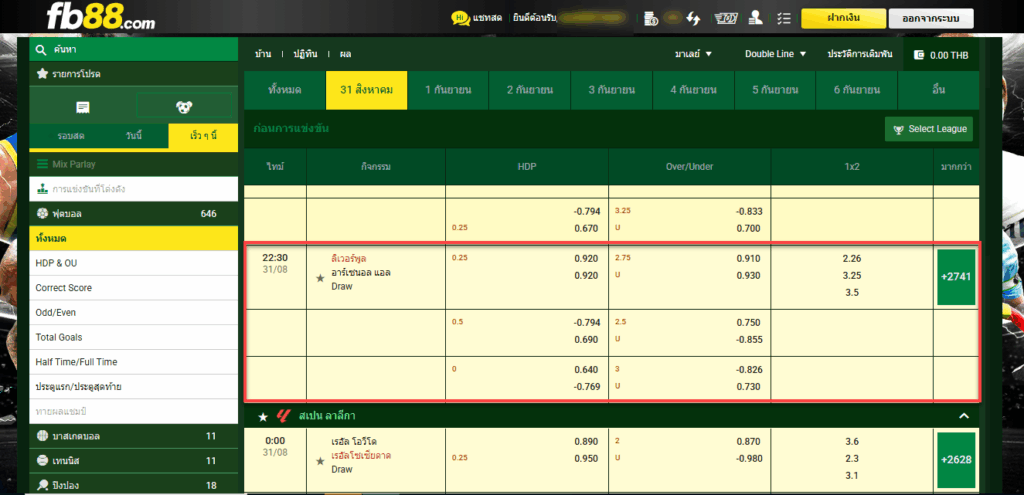
Task: Select the อื่น date tab
Action: click(x=938, y=90)
